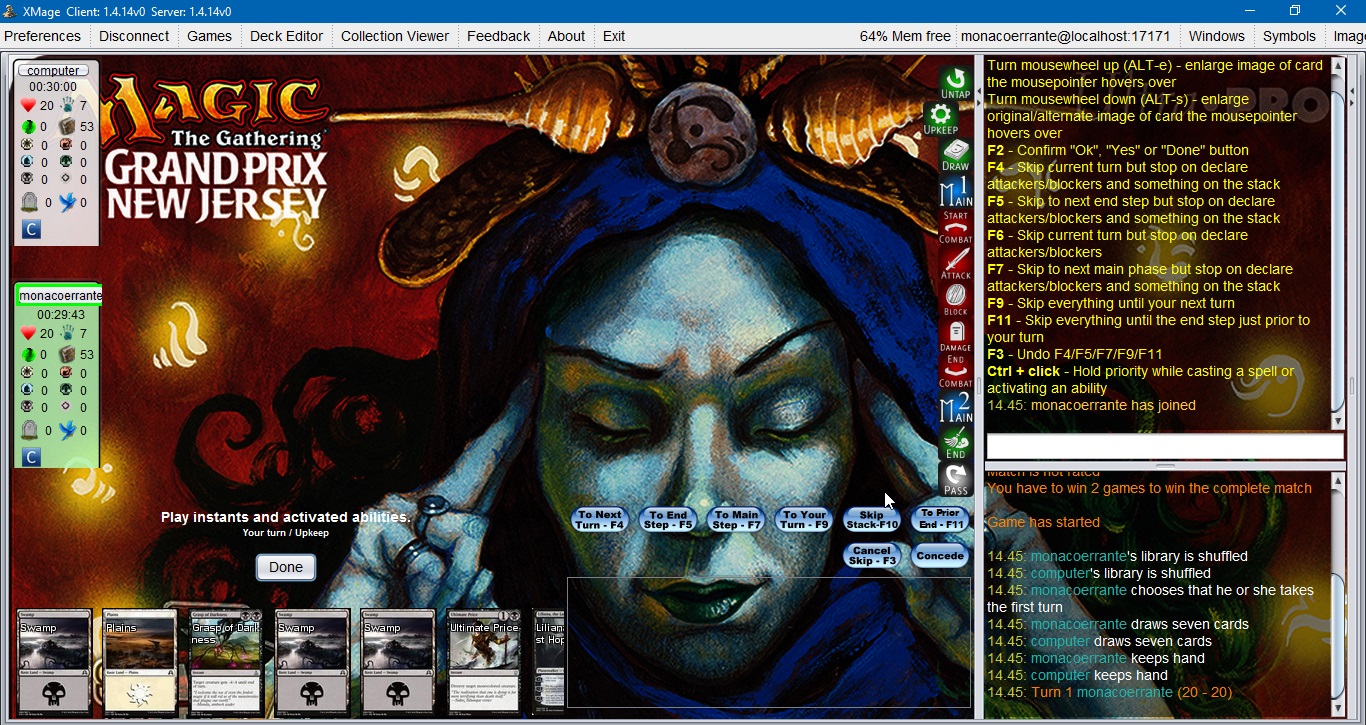Click monacoerrante@localhost:17171 connection label
This screenshot has height=725, width=1366.
1066,36
